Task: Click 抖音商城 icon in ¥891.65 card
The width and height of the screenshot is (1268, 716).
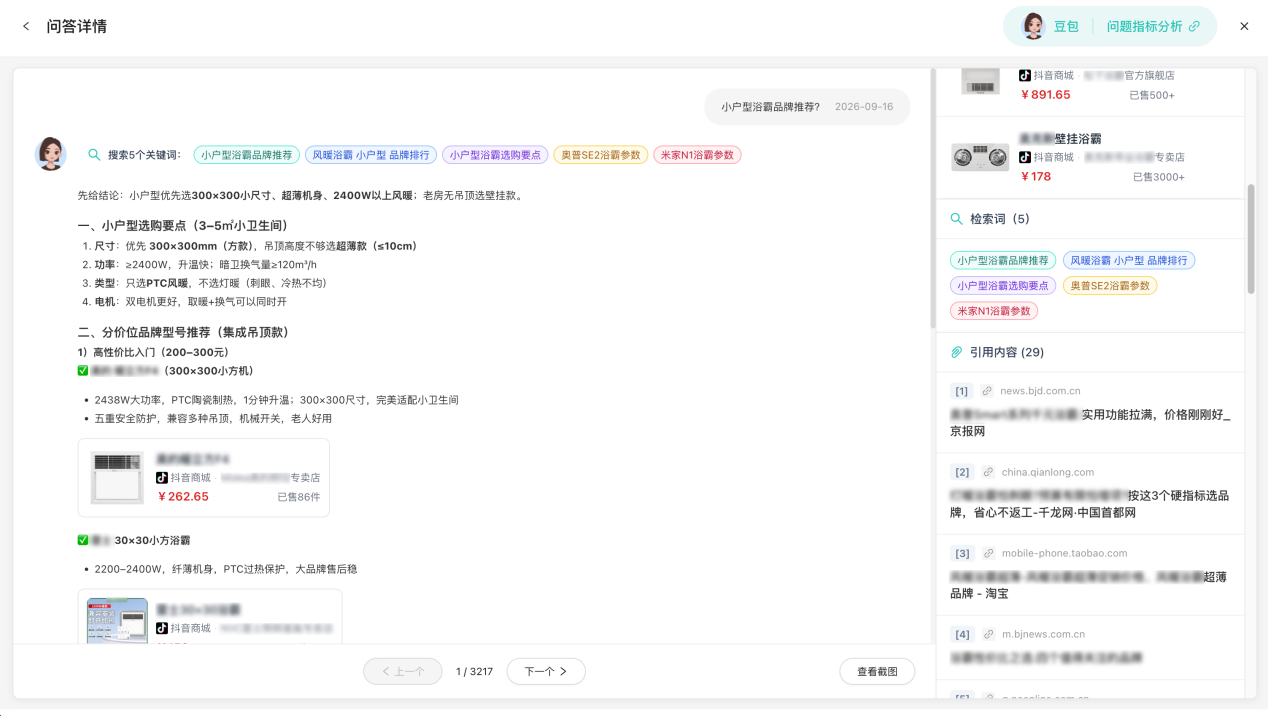Action: (1025, 76)
